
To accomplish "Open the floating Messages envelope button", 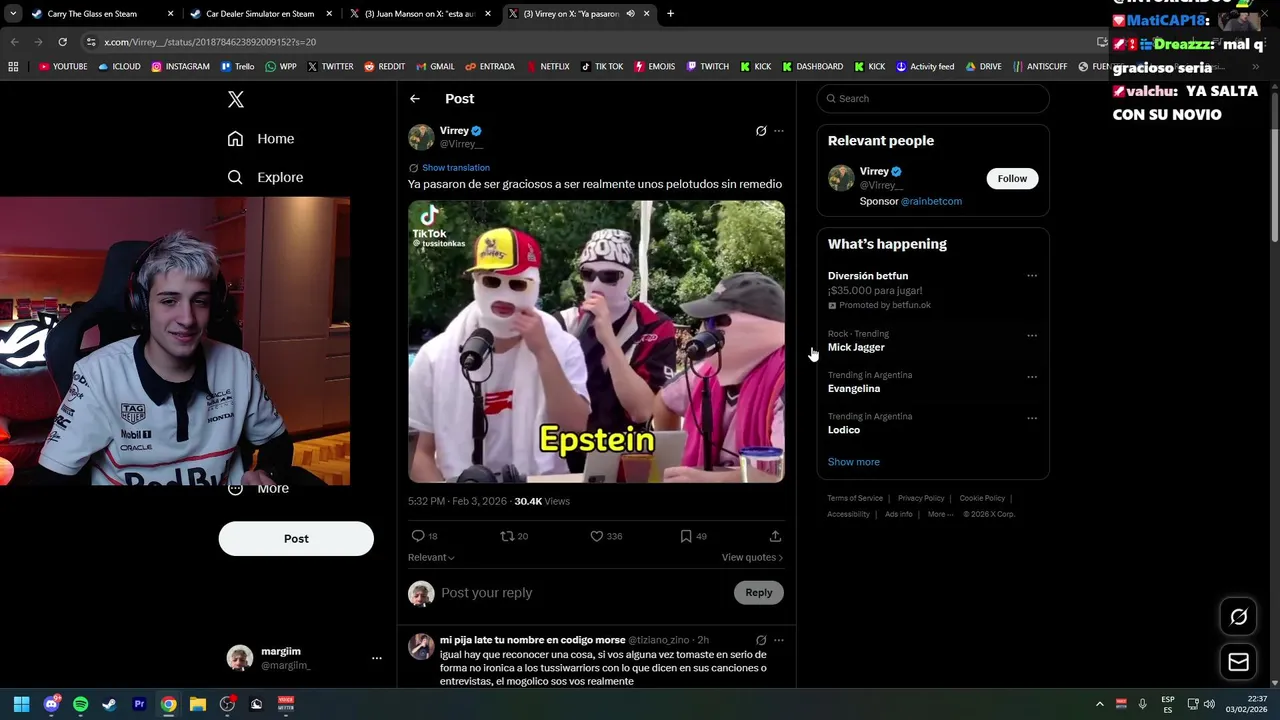I will [x=1238, y=662].
